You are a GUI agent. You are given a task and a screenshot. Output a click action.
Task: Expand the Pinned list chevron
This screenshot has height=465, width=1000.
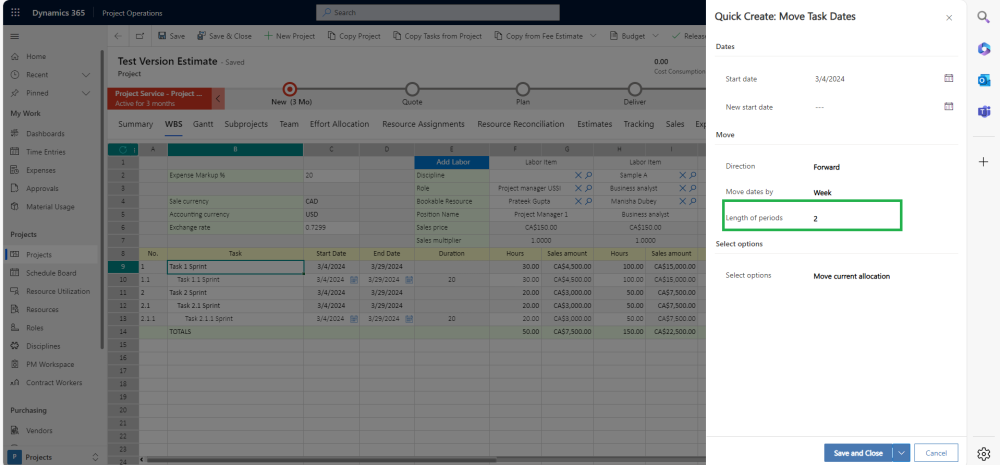coord(86,93)
